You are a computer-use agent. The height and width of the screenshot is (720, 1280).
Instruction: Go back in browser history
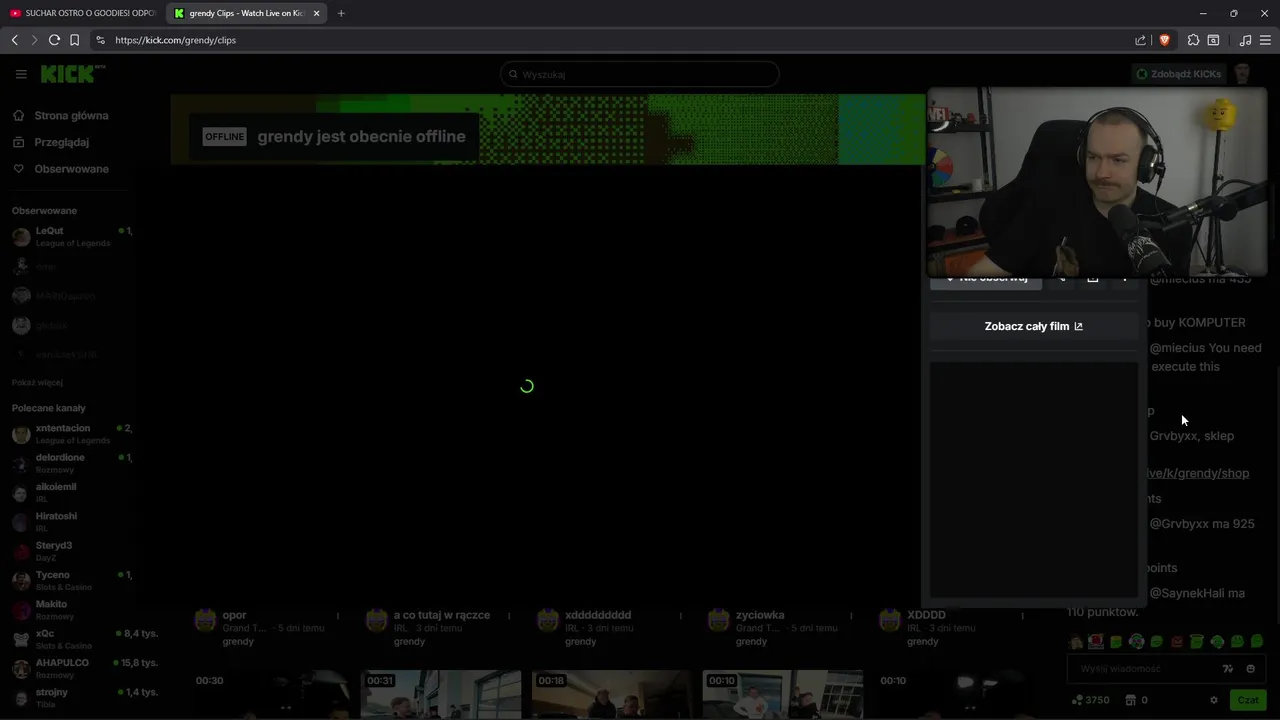tap(14, 40)
